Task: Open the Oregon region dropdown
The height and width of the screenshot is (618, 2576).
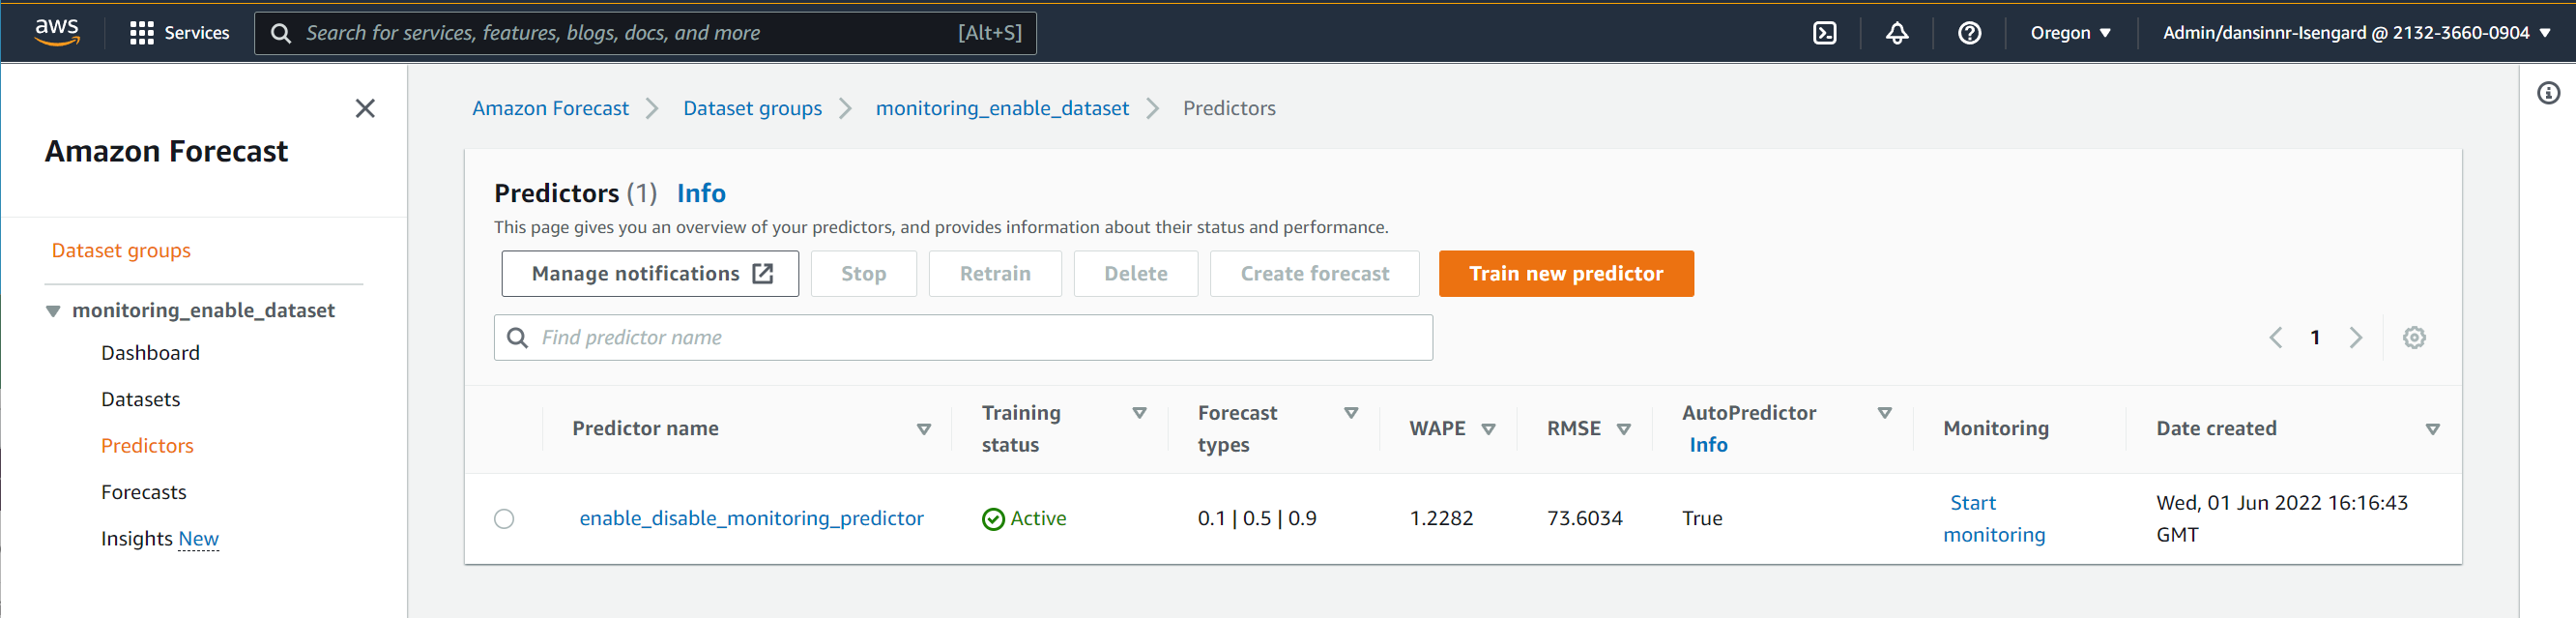Action: click(x=2070, y=33)
